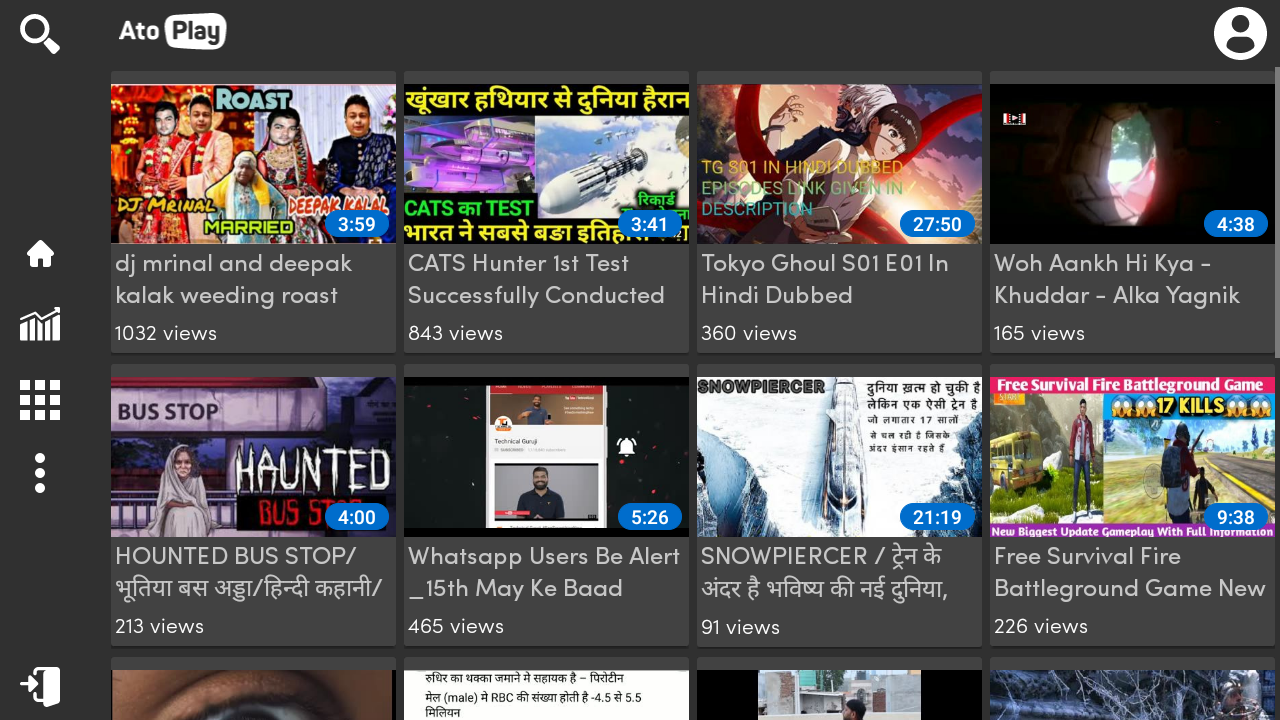The height and width of the screenshot is (720, 1280).
Task: Open Woh Aankh Hi Kya thumbnail
Action: (1132, 164)
